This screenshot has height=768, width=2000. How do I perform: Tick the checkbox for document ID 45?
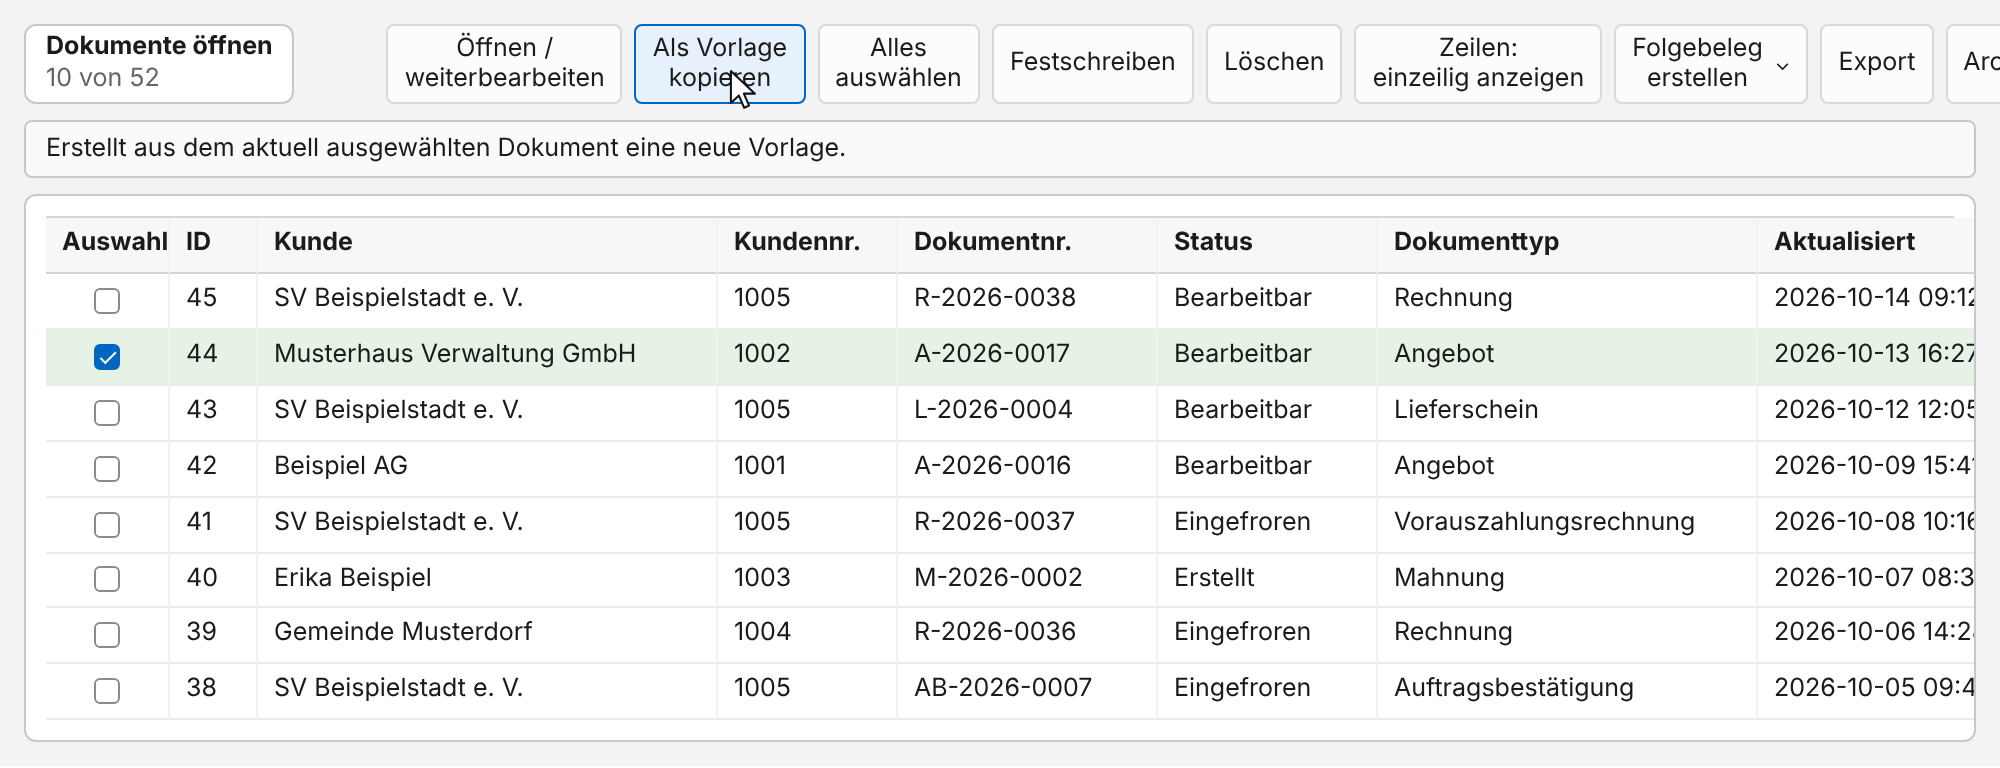pyautogui.click(x=107, y=300)
